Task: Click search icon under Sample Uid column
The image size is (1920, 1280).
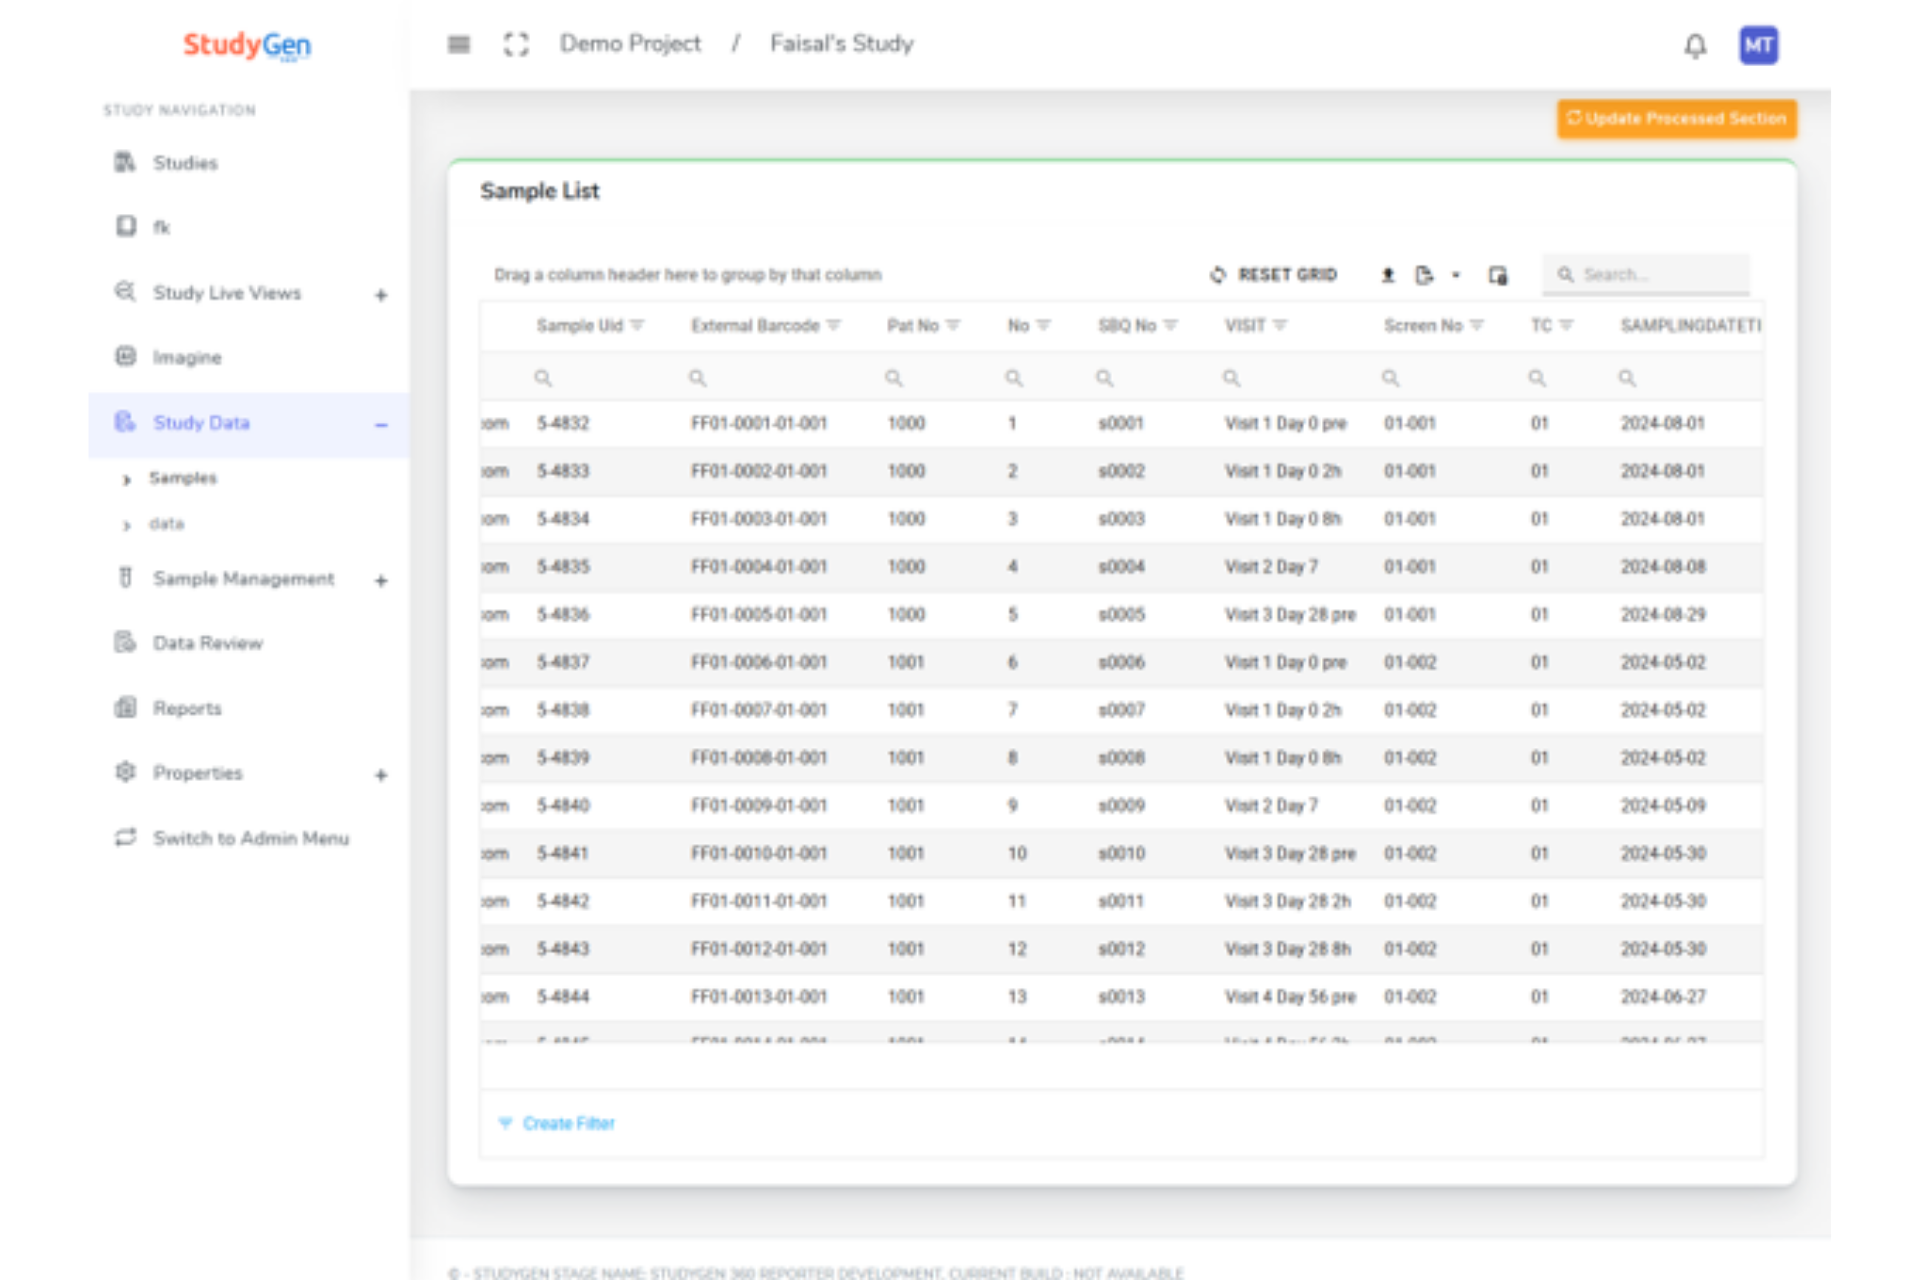Action: click(x=543, y=378)
